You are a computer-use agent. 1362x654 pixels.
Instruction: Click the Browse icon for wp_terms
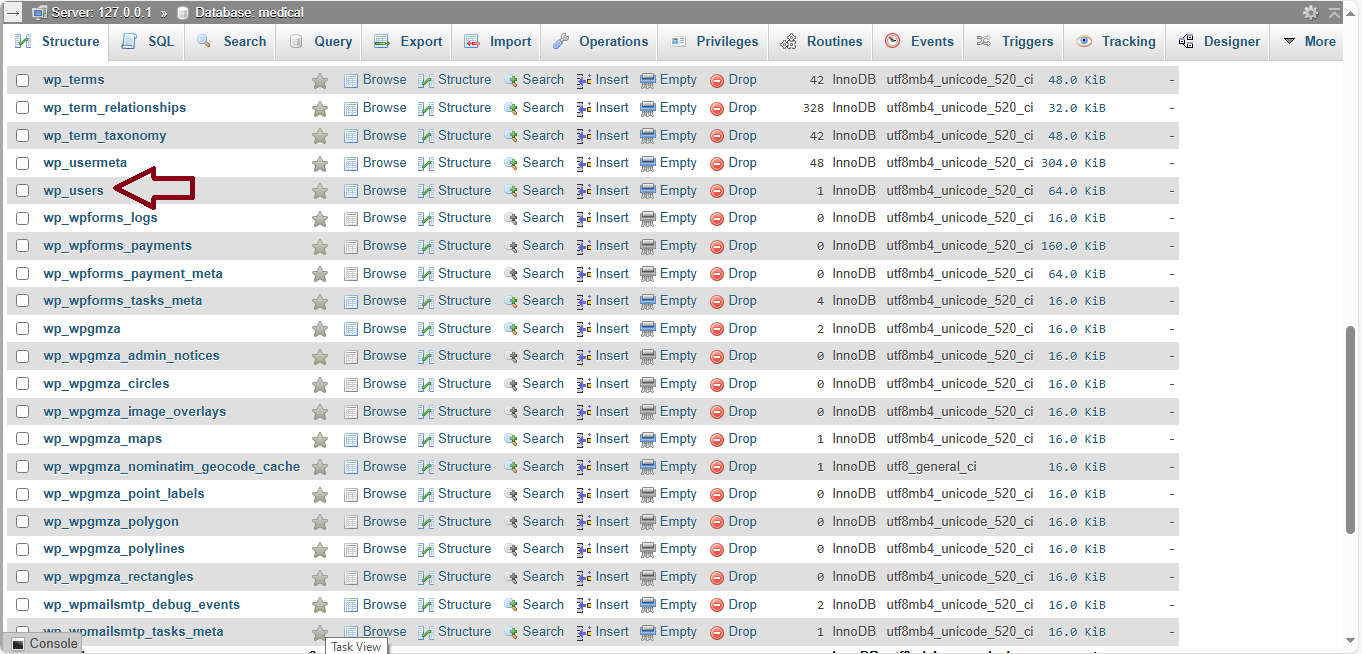coord(351,80)
